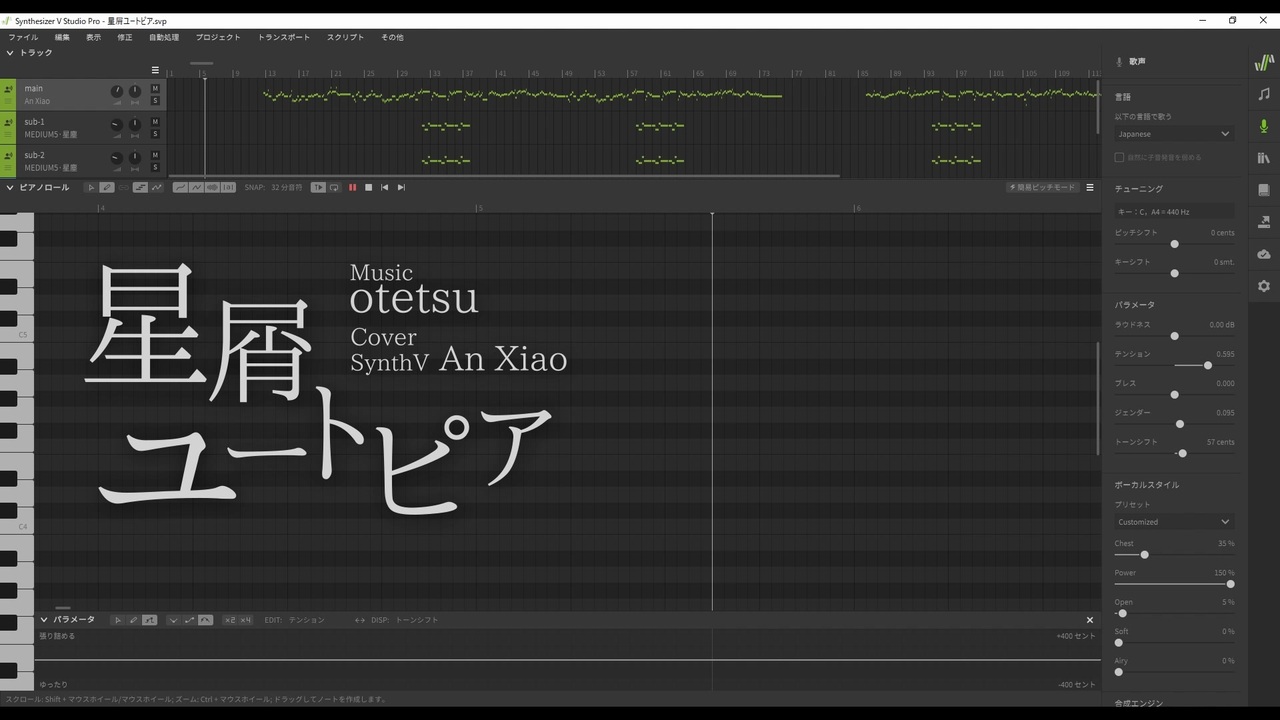Click the main track volume knob

coord(117,91)
